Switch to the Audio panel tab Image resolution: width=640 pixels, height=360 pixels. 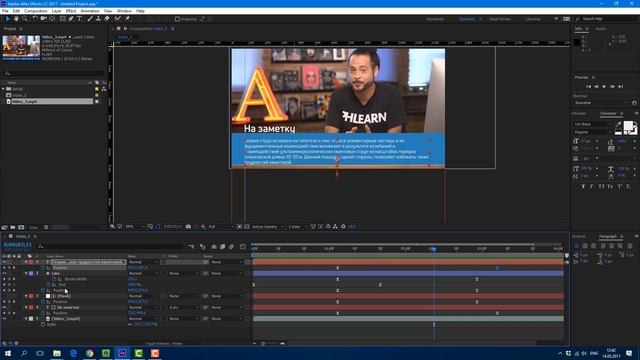600,29
